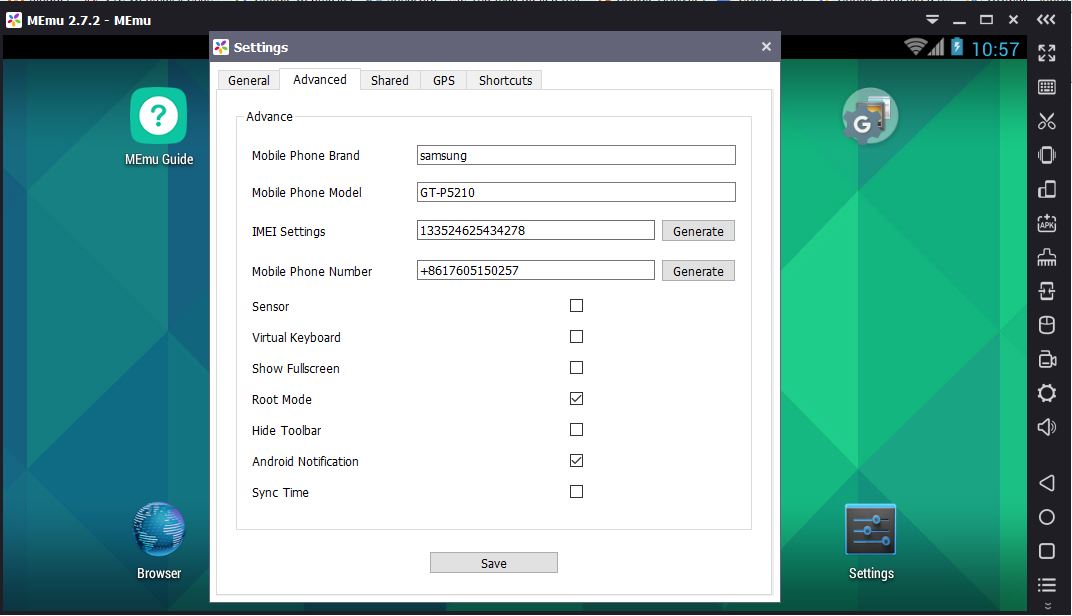Start video recording from the sidebar
Viewport: 1072px width, 616px height.
[1047, 359]
